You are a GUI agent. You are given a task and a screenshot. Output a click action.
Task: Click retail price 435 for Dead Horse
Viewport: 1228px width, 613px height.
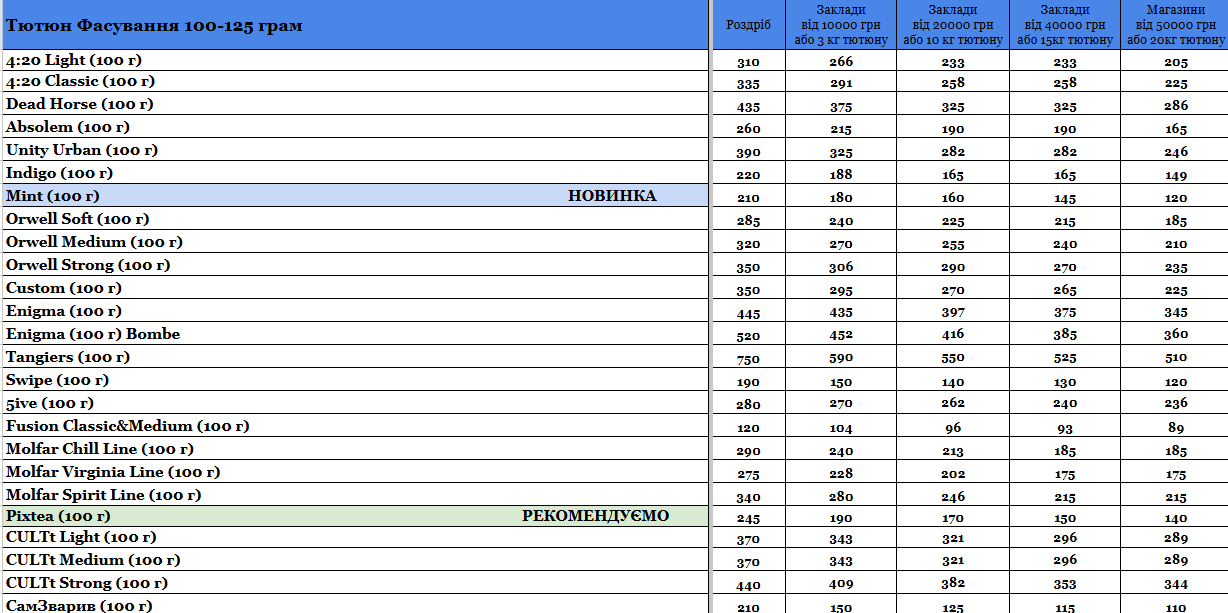tap(748, 108)
